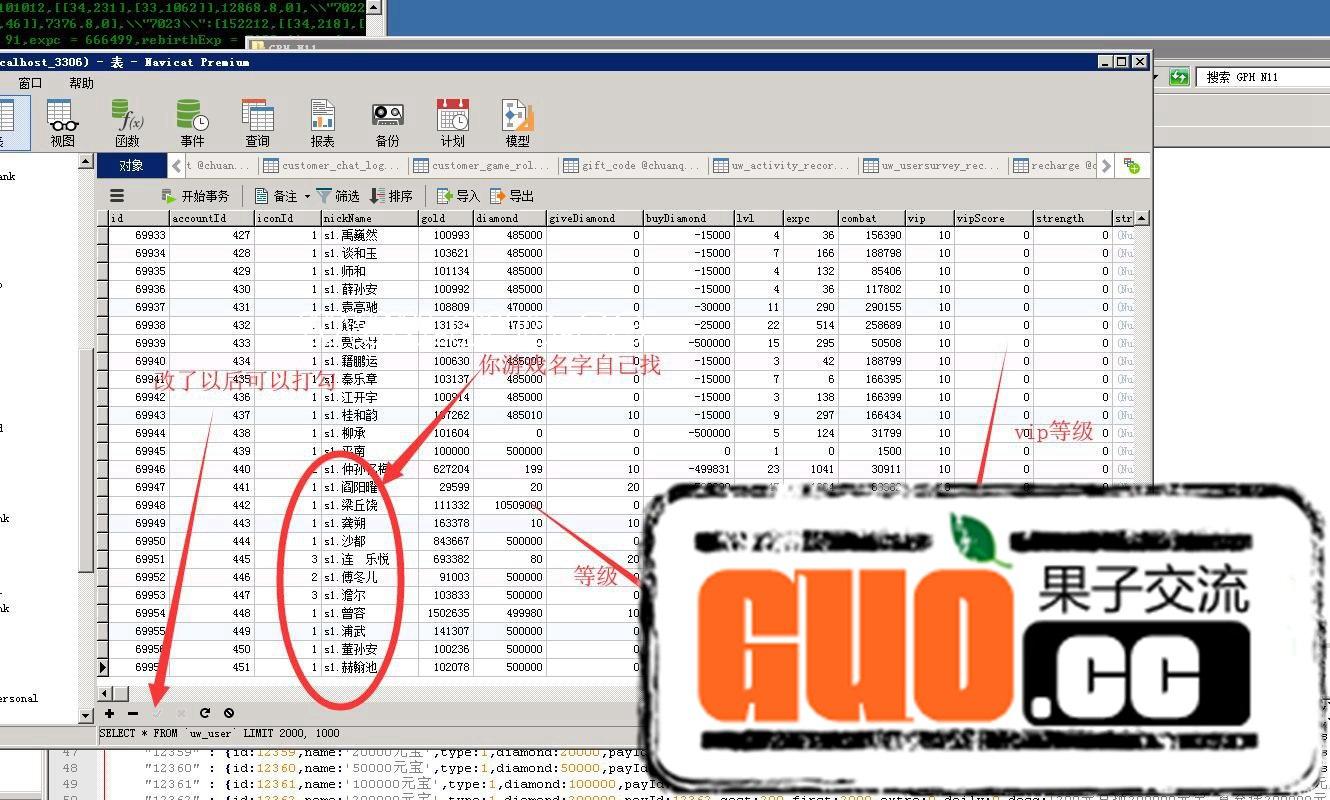The height and width of the screenshot is (800, 1330).
Task: Open the 帮助 (Help) menu
Action: point(81,83)
